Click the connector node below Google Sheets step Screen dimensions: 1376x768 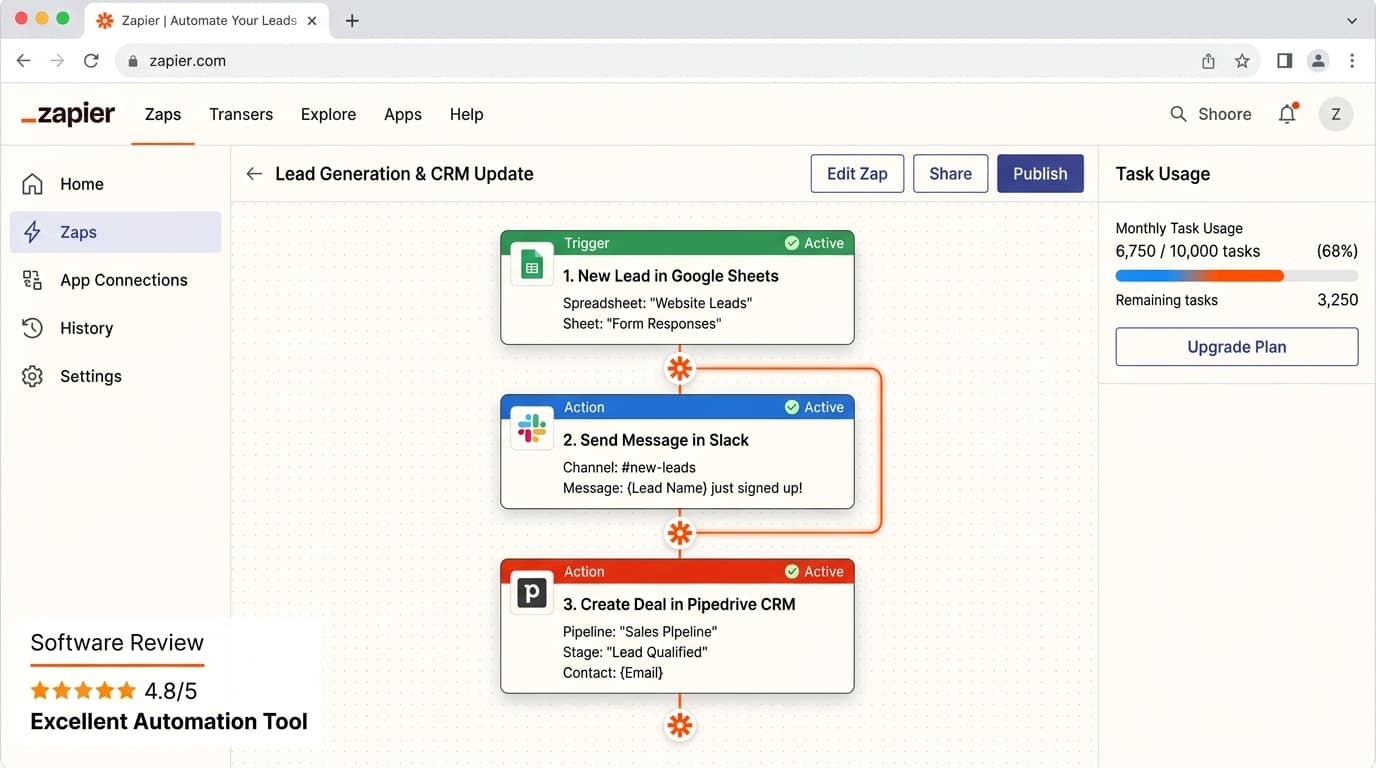(x=680, y=369)
